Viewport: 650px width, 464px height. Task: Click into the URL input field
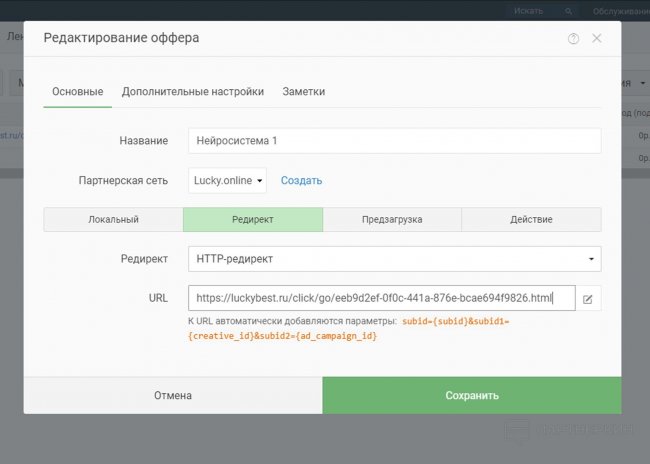coord(381,298)
